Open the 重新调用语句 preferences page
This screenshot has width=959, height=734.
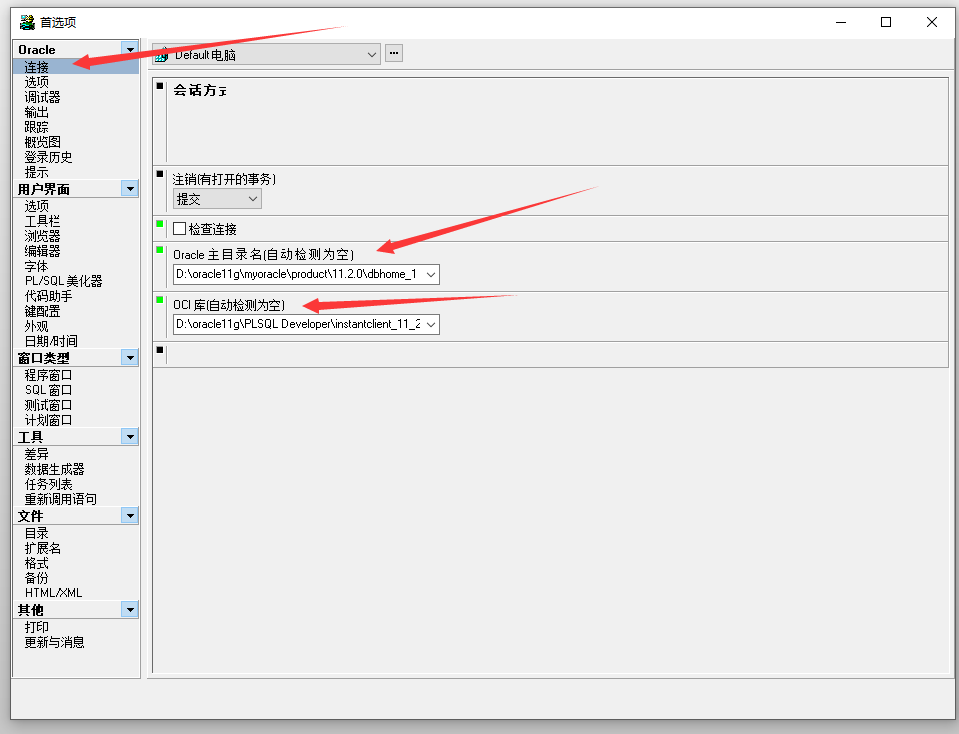[x=61, y=499]
